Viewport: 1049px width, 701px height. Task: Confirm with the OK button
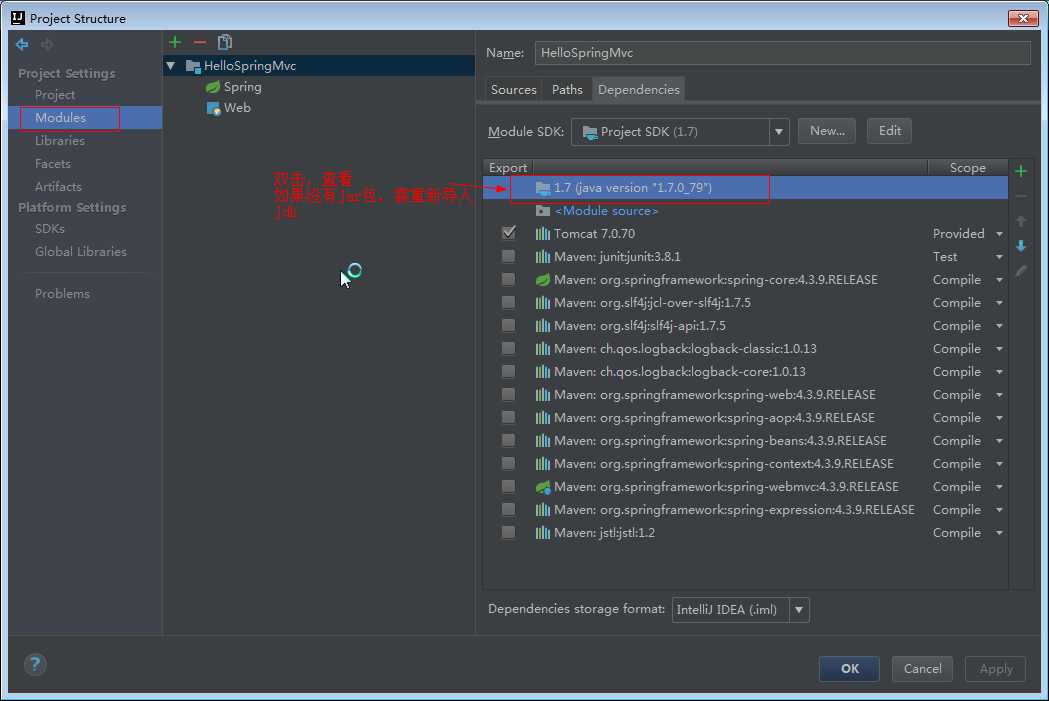tap(850, 669)
